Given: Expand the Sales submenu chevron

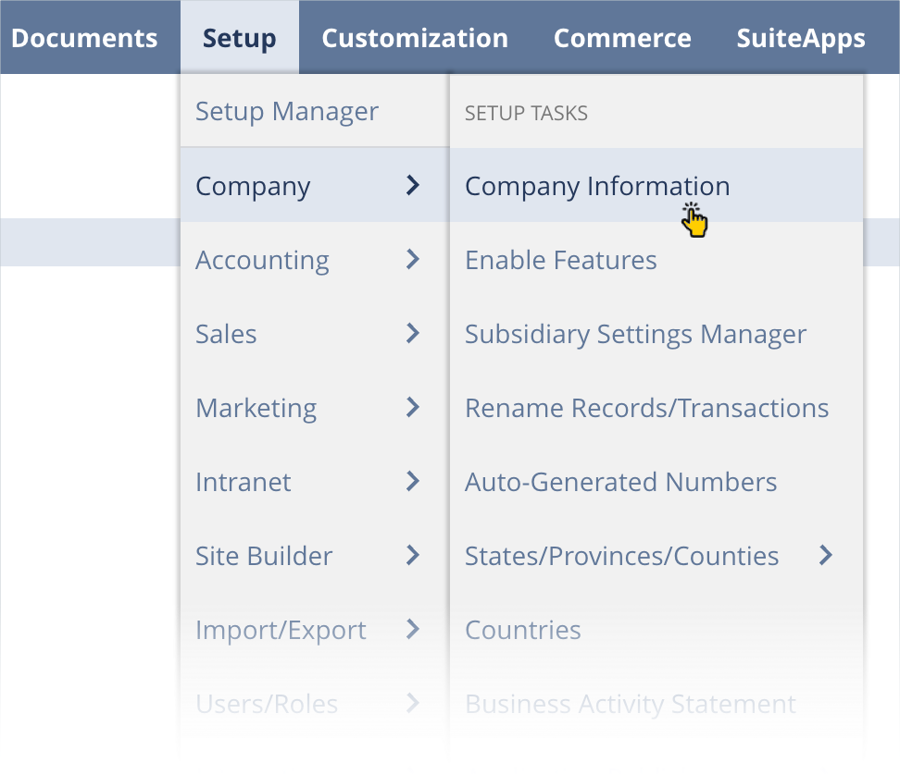Looking at the screenshot, I should point(413,333).
